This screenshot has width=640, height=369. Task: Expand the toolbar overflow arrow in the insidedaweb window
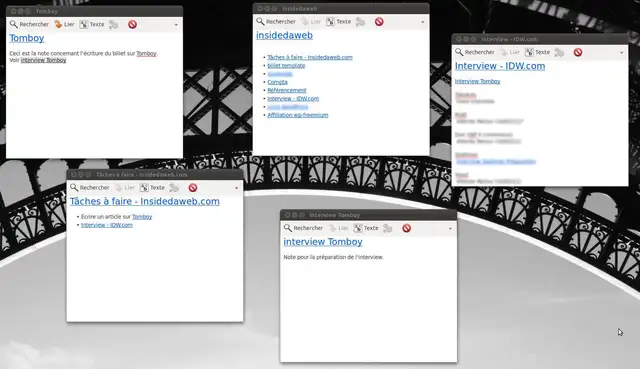(x=423, y=22)
